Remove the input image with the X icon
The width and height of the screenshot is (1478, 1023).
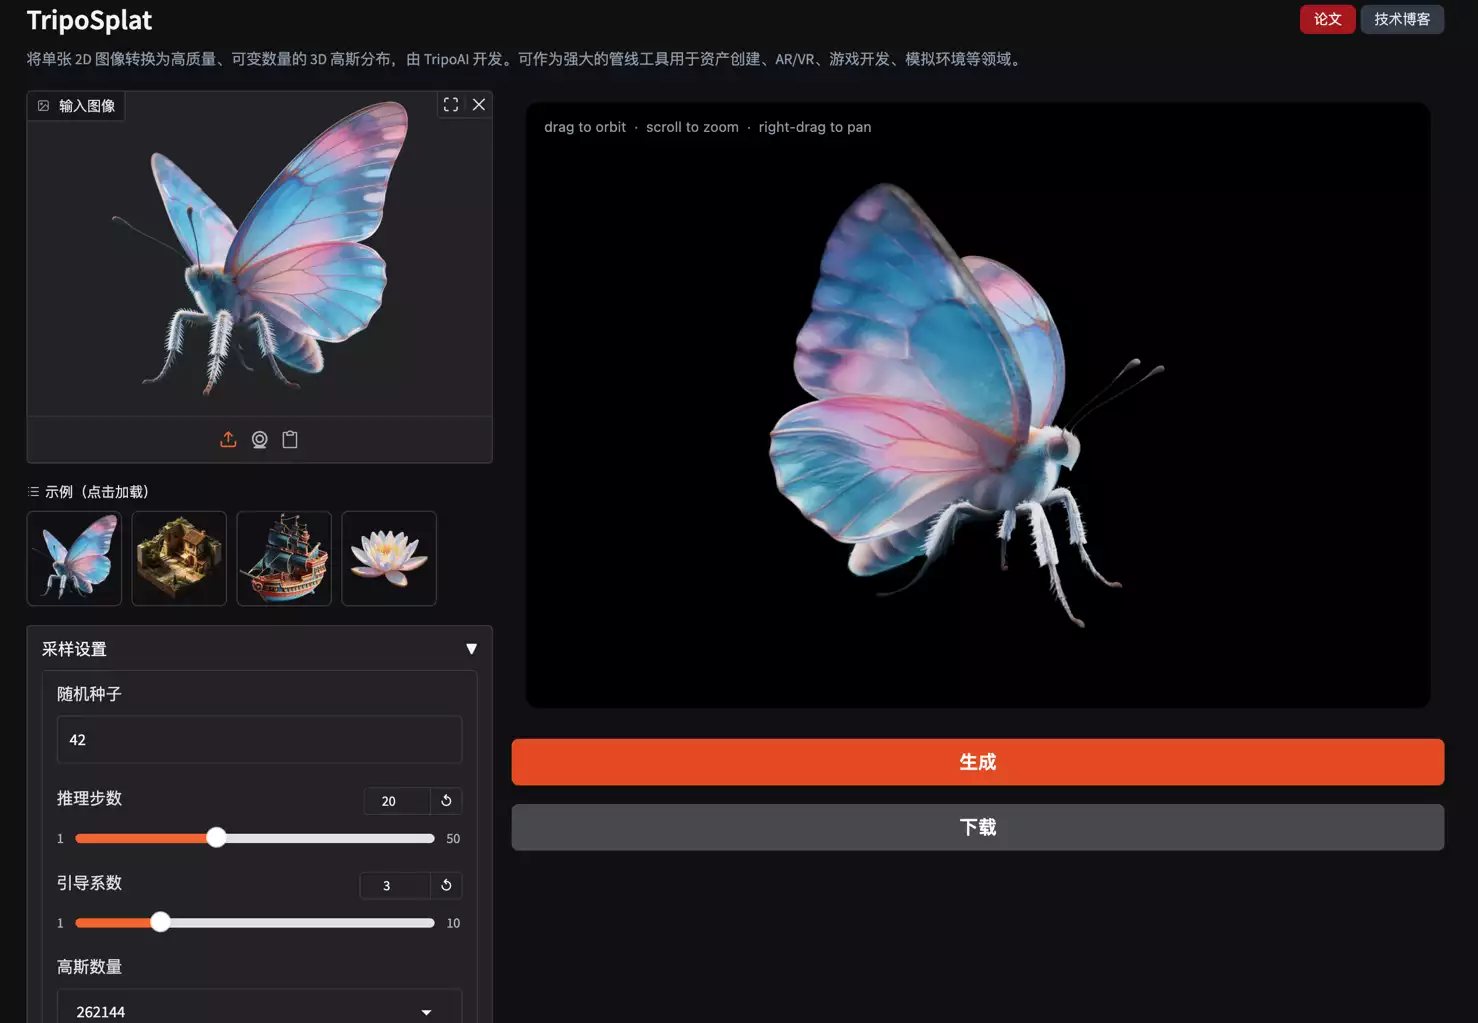click(479, 105)
